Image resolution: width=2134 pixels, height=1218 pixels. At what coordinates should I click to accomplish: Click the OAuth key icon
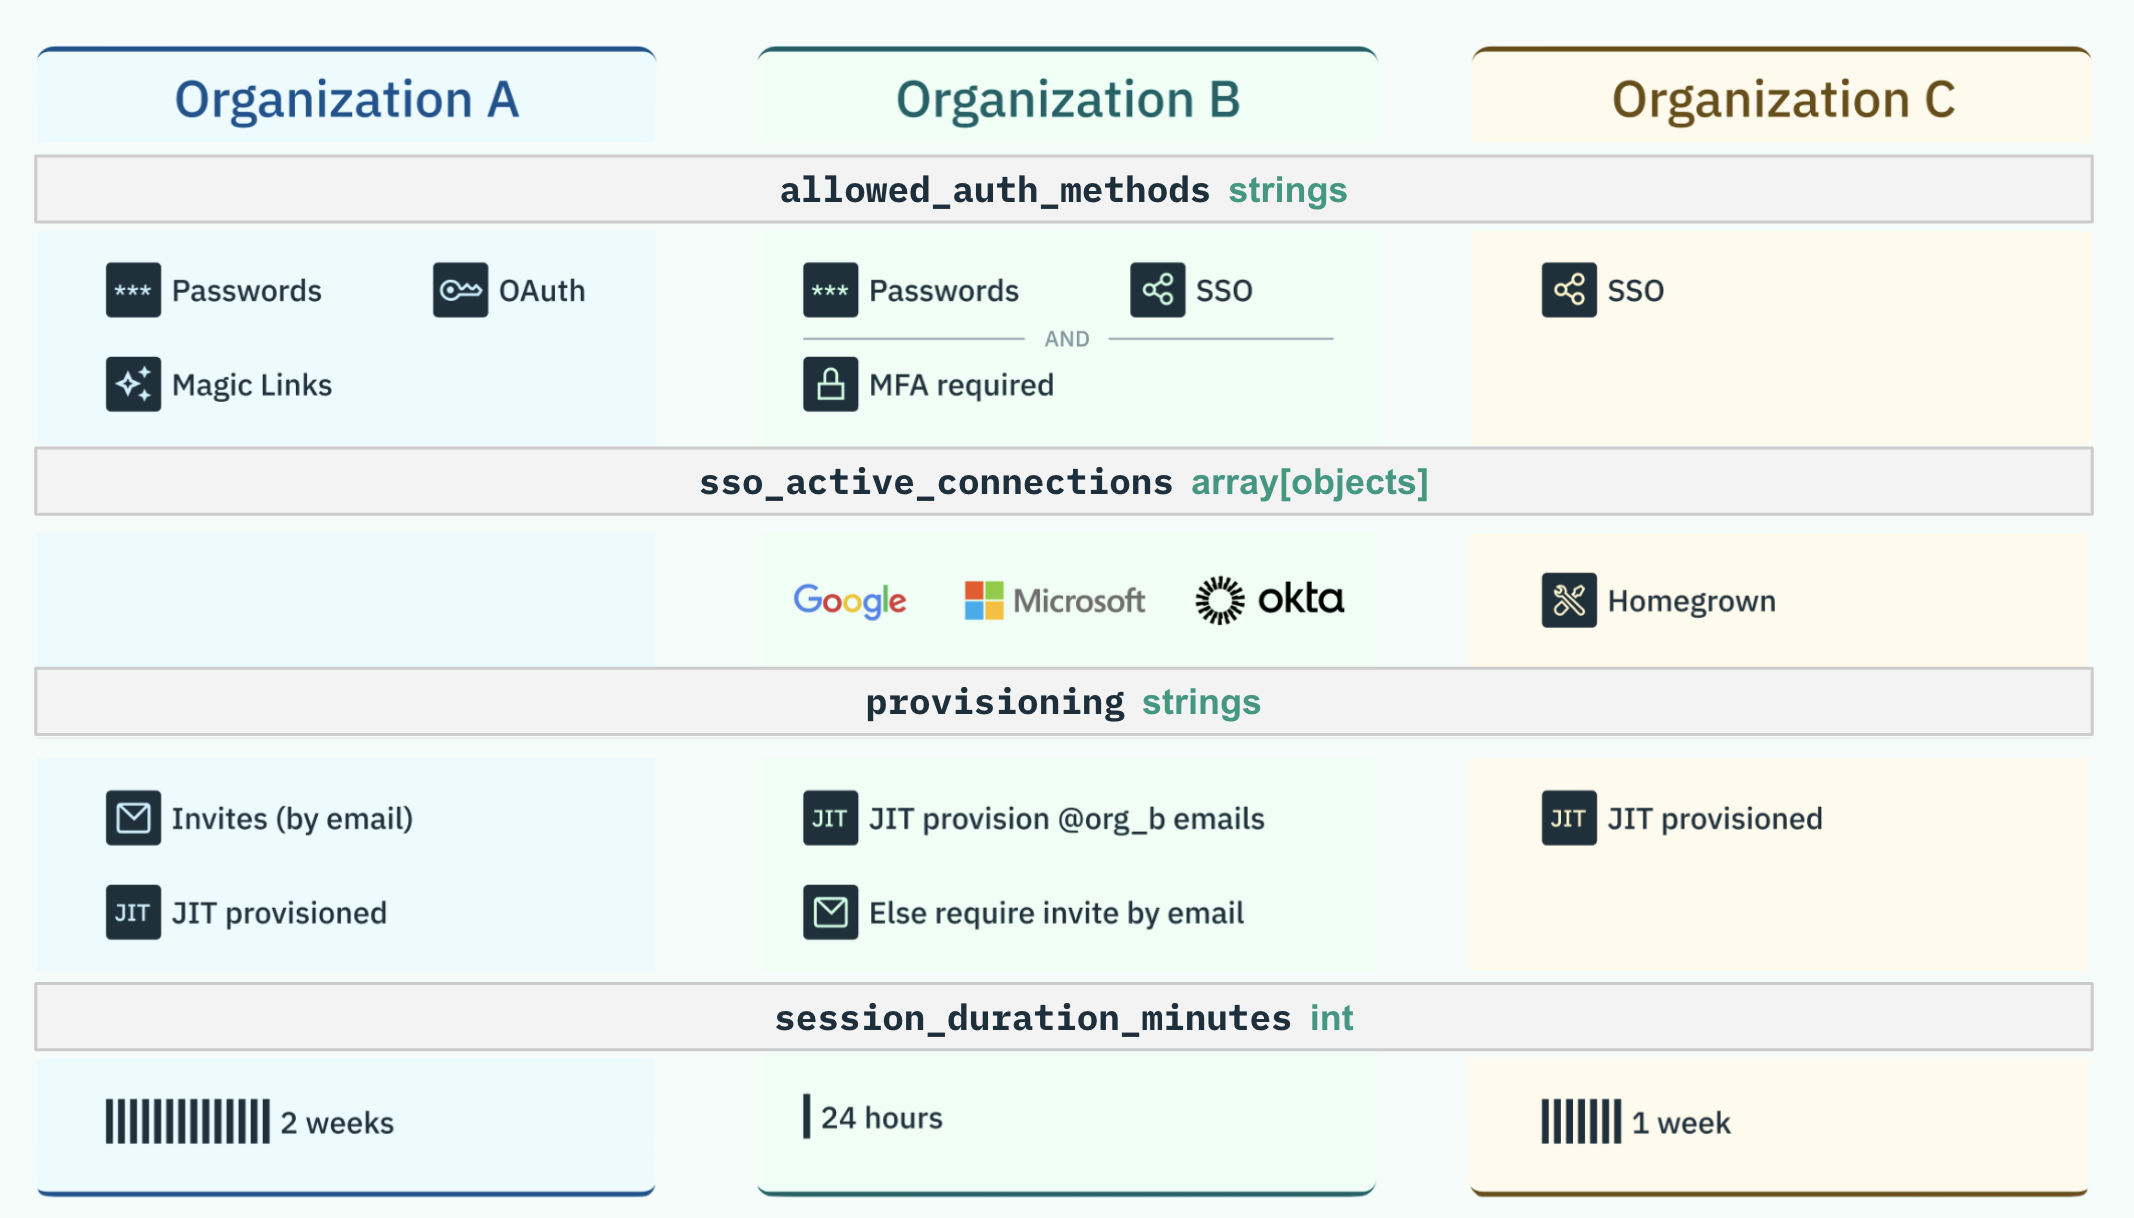460,290
